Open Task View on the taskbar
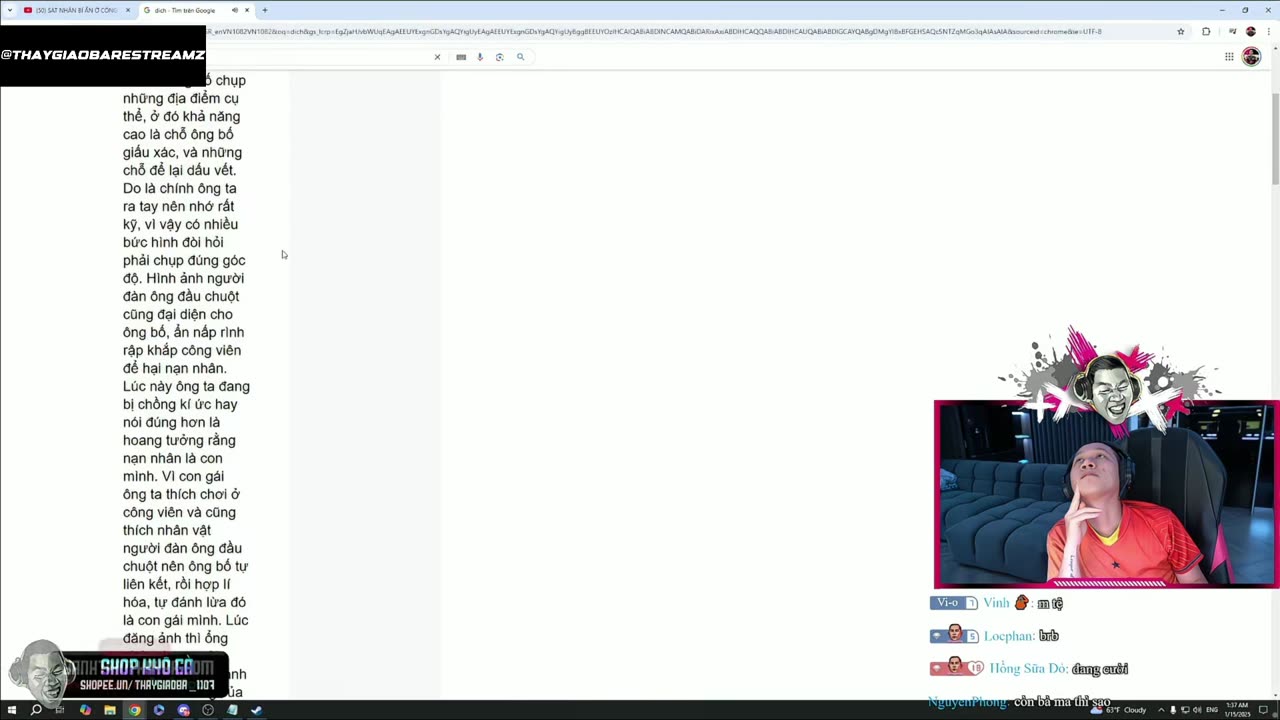The width and height of the screenshot is (1280, 720). coord(60,710)
